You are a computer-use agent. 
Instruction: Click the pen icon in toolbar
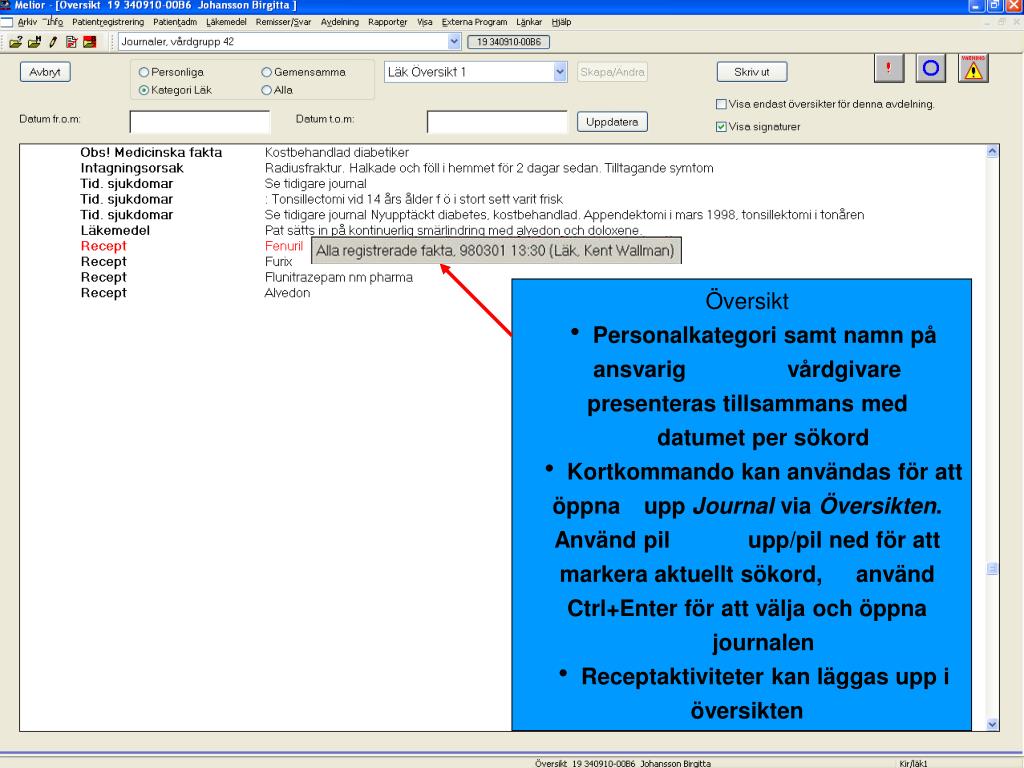tap(53, 42)
